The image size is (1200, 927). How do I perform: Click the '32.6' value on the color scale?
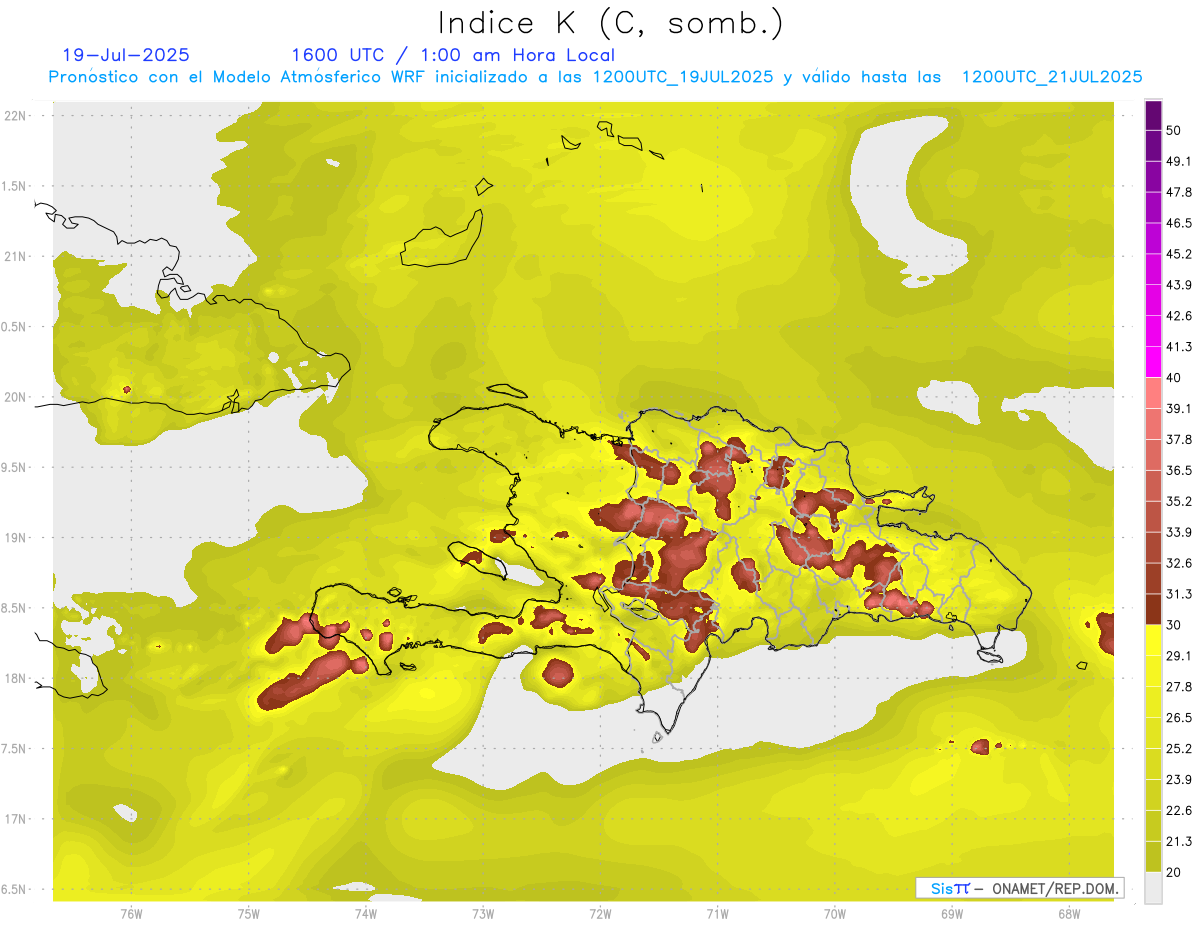(1179, 563)
